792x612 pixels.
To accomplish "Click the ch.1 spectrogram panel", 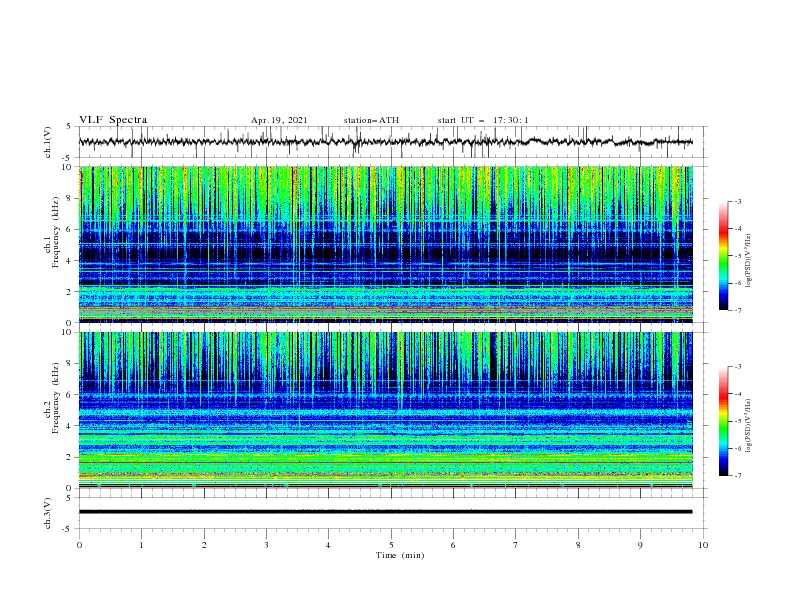I will coord(385,244).
